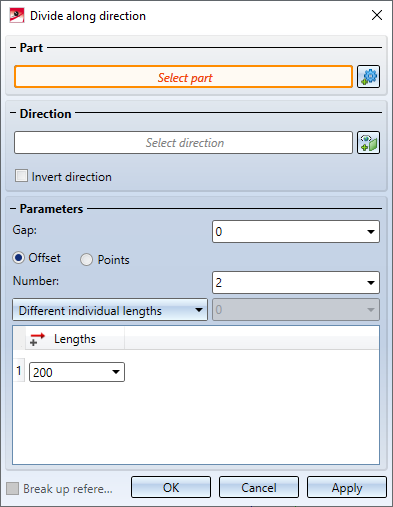Select the Offset radio button

click(x=19, y=258)
